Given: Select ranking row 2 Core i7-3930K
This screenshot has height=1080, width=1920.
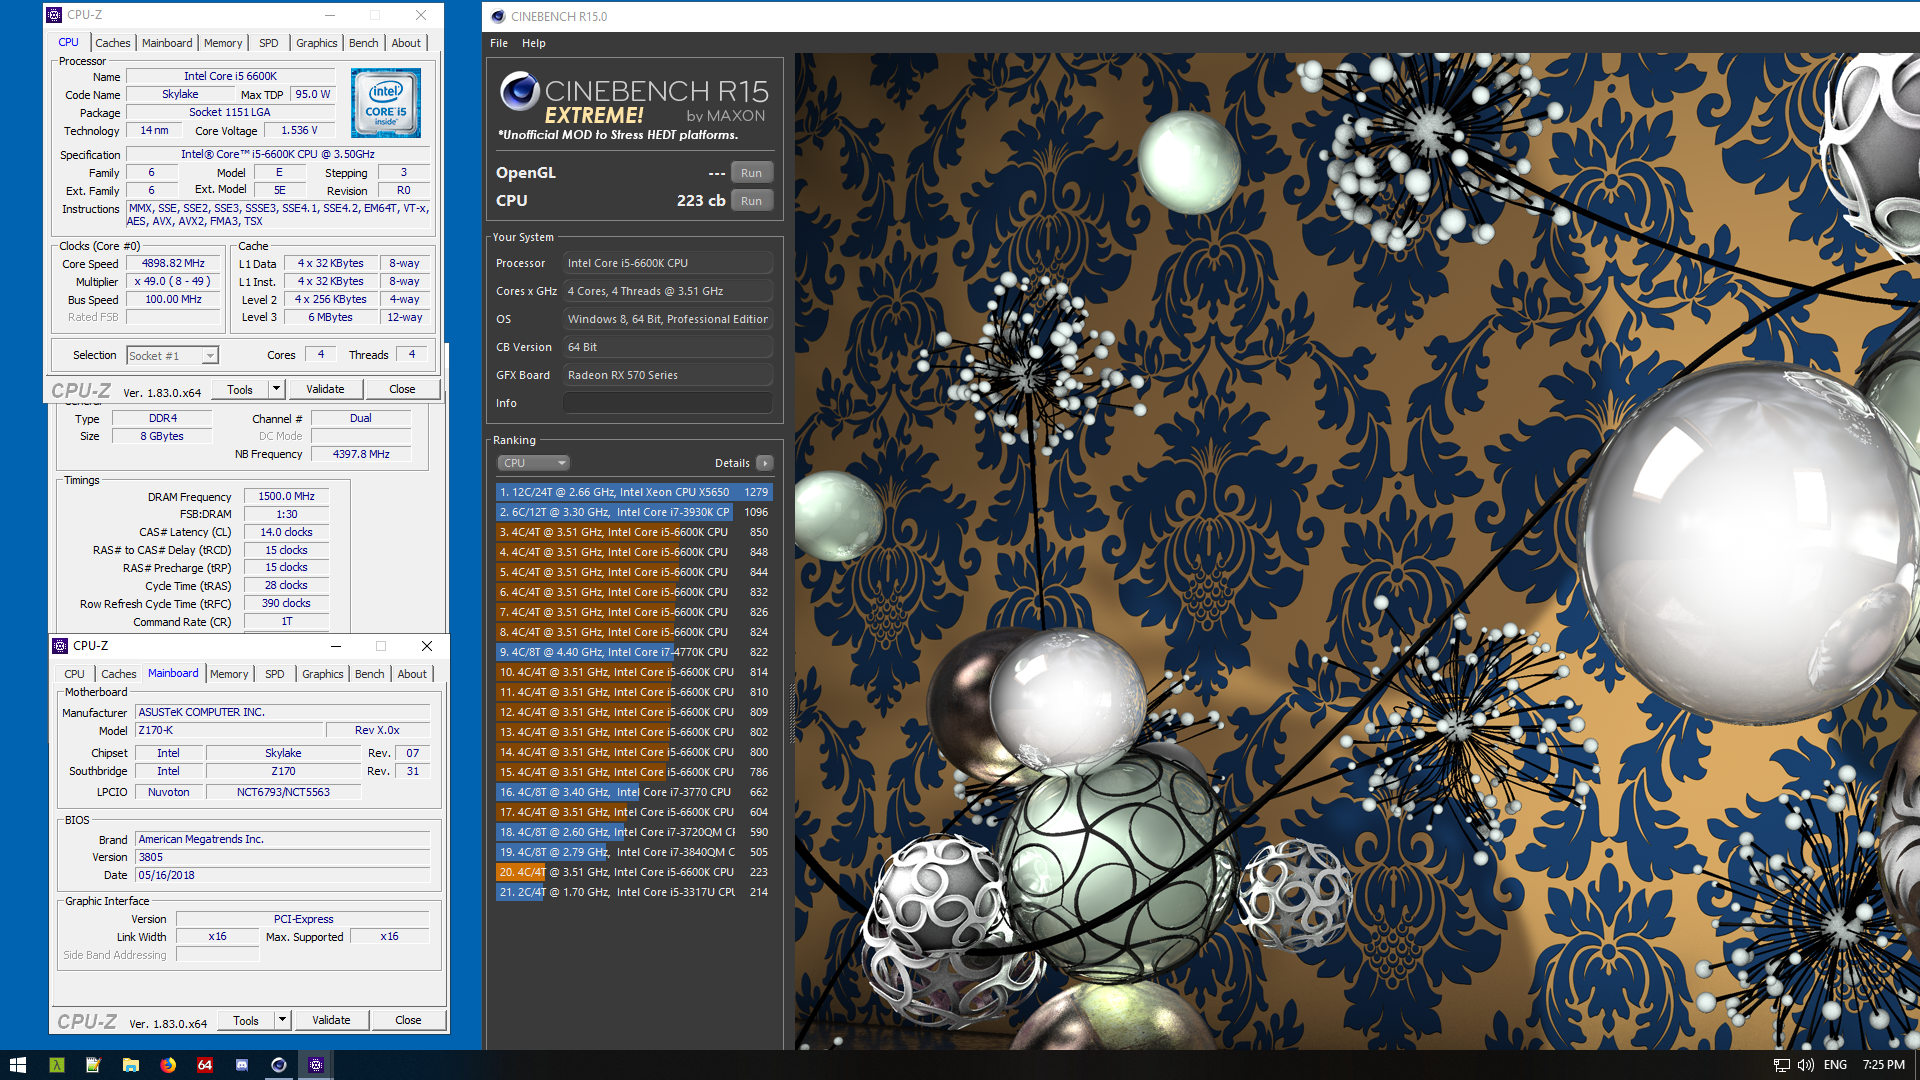Looking at the screenshot, I should (634, 512).
